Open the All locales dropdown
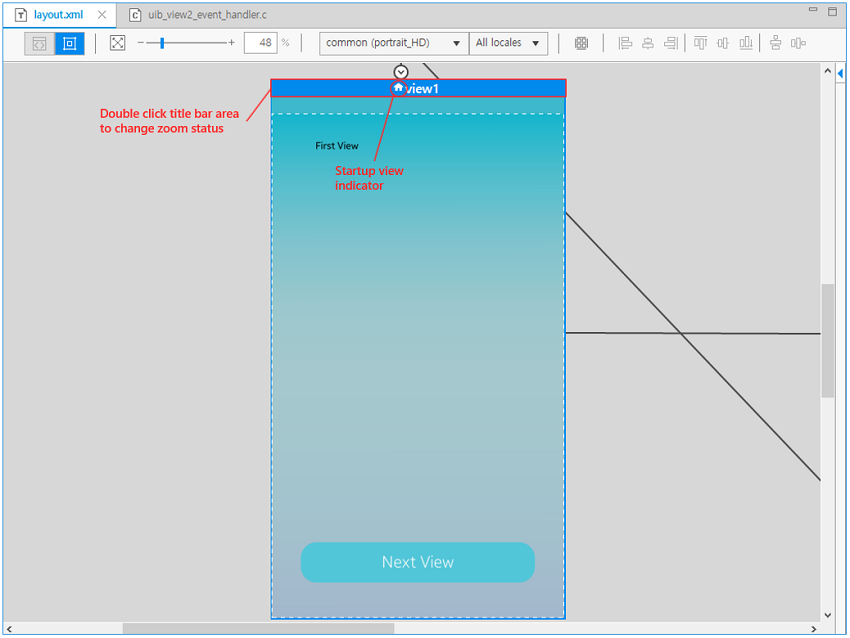850x638 pixels. (x=508, y=43)
